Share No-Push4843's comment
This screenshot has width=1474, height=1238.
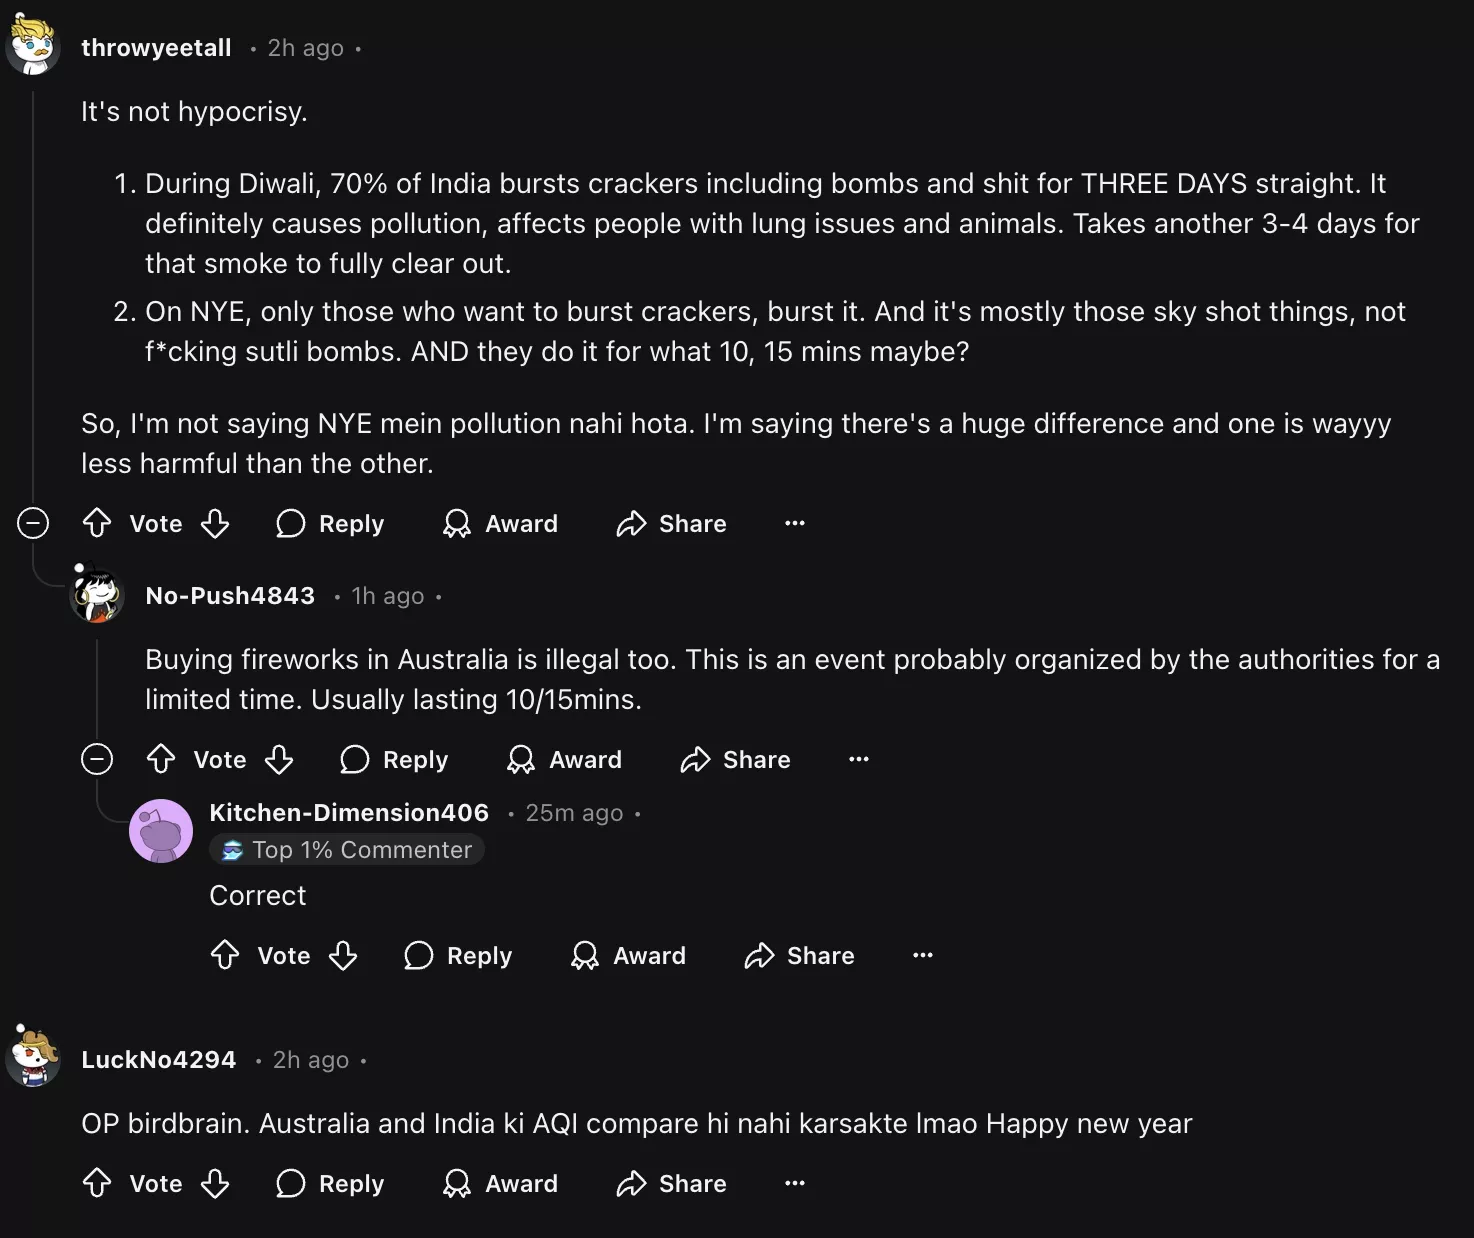click(x=735, y=759)
